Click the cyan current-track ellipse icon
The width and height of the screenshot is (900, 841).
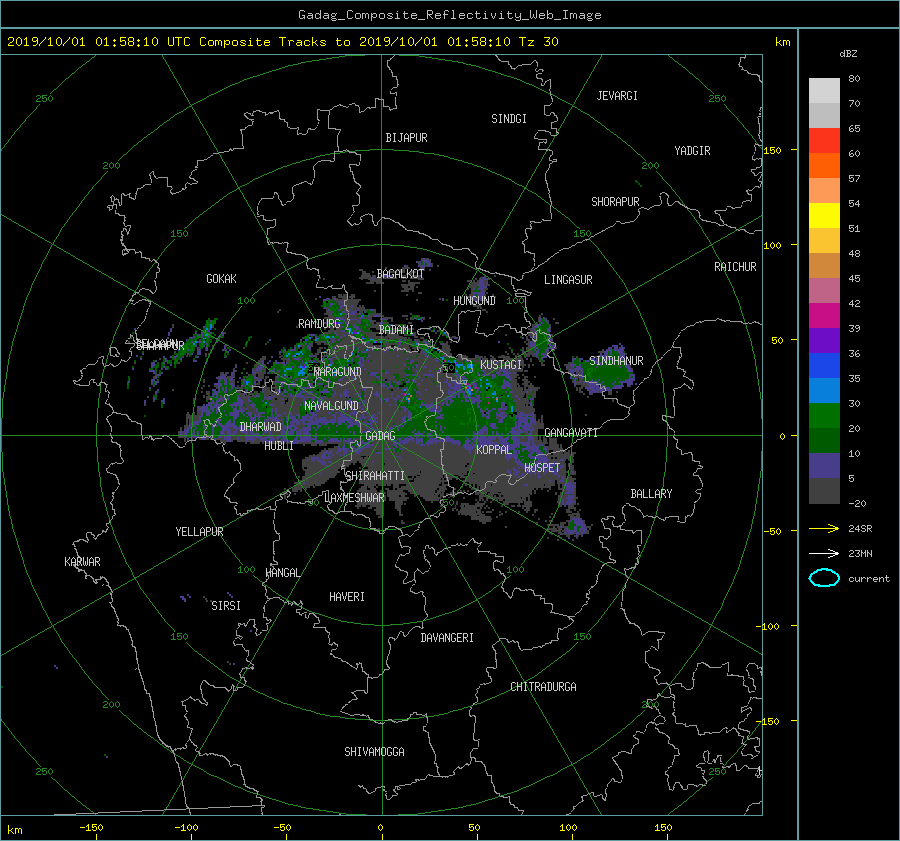pyautogui.click(x=824, y=578)
